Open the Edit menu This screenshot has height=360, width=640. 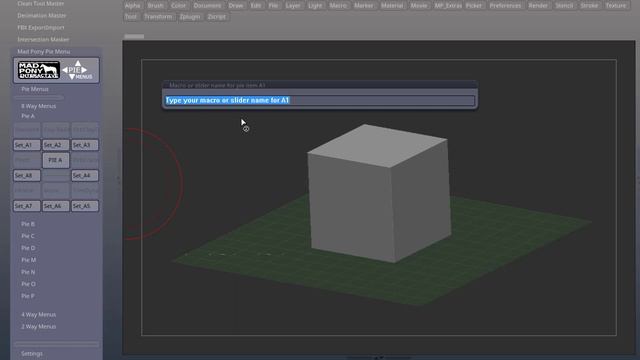click(256, 6)
